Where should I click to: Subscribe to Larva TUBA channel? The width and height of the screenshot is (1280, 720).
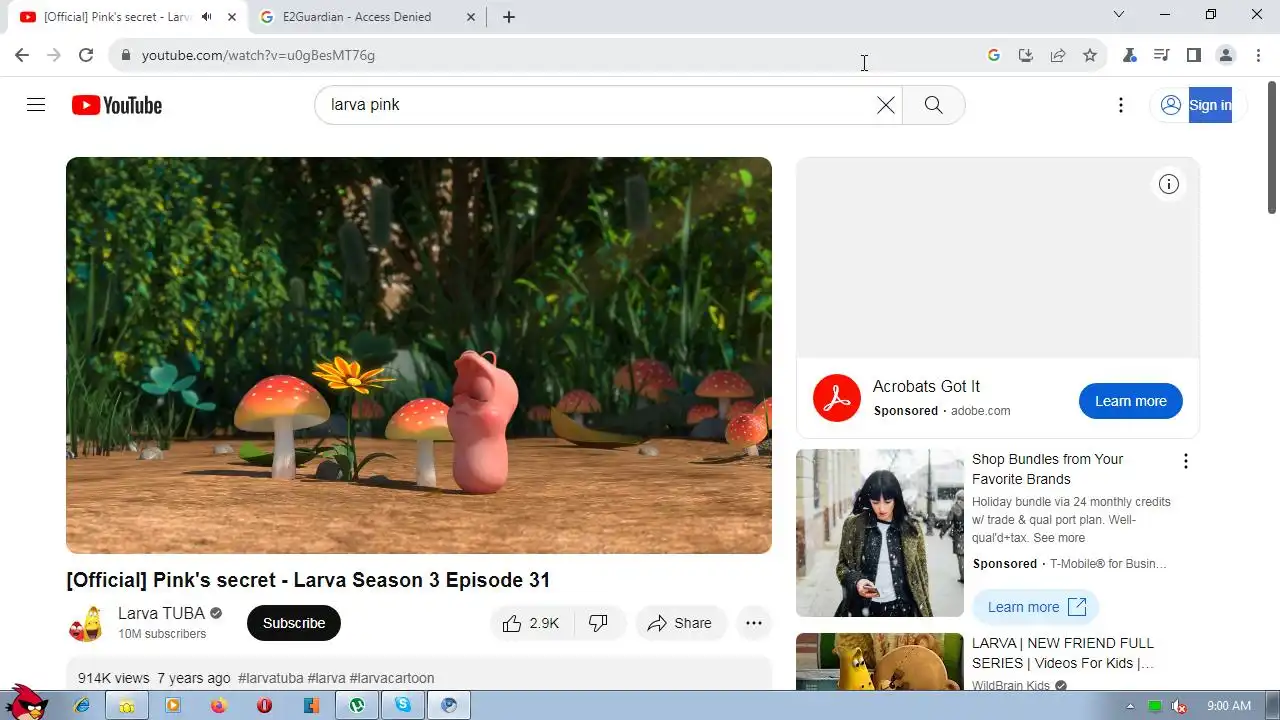tap(294, 623)
